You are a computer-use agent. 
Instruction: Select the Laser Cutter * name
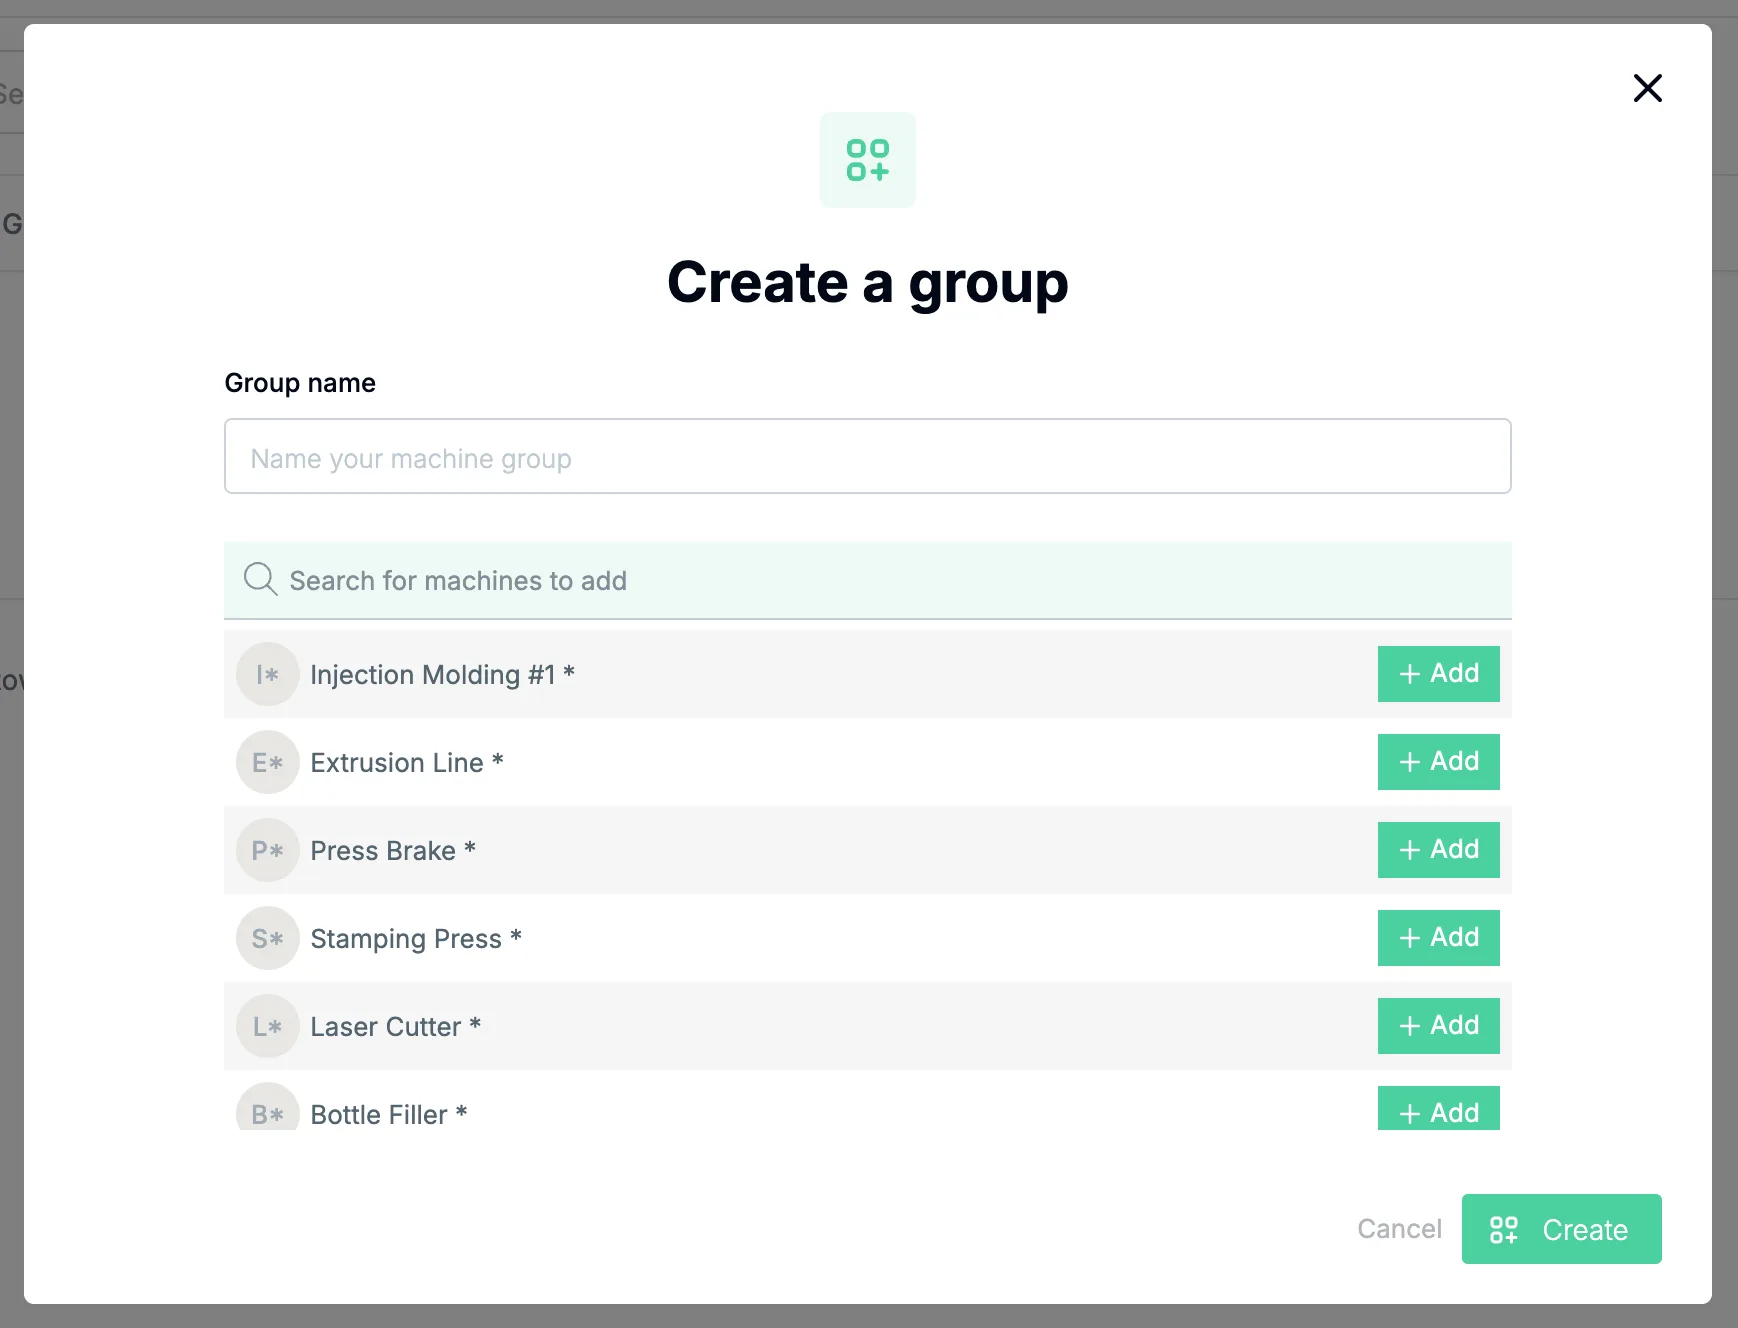coord(396,1027)
